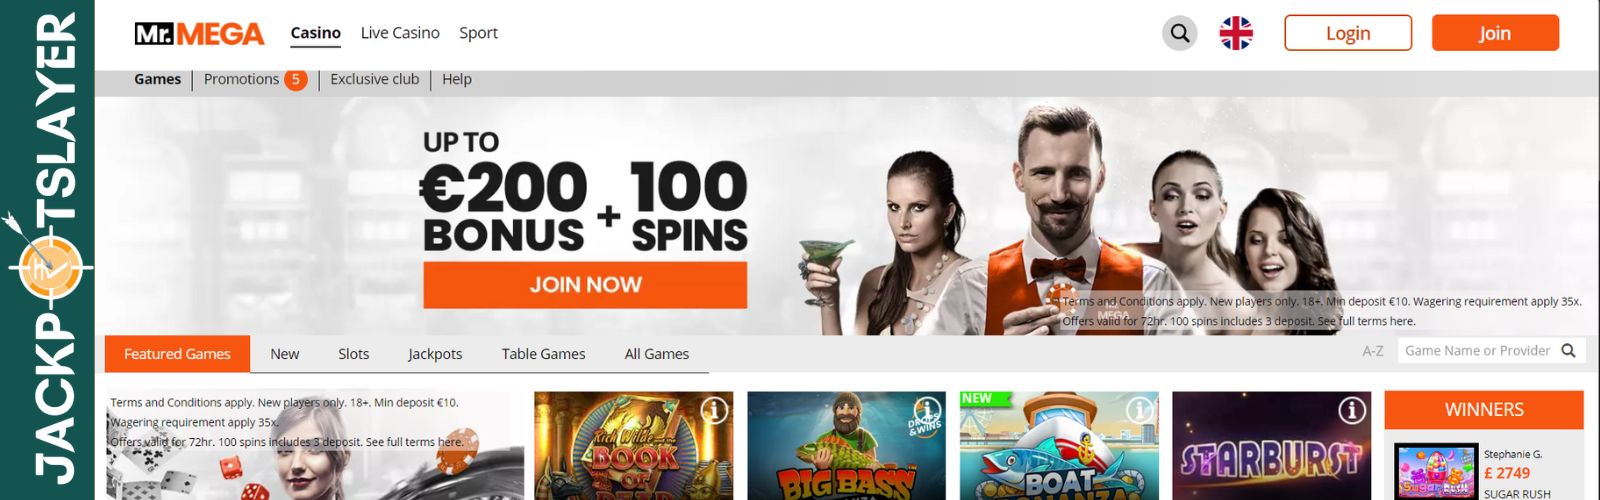Open info icon on Boat Bonanza tile
This screenshot has width=1600, height=500.
[1139, 410]
